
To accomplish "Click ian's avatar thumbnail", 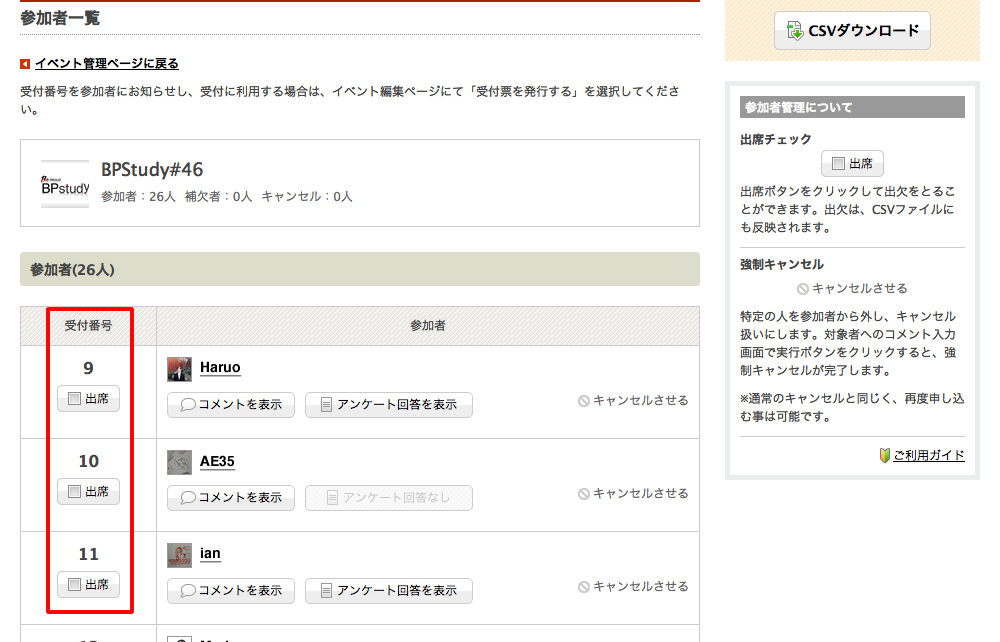I will [x=179, y=555].
